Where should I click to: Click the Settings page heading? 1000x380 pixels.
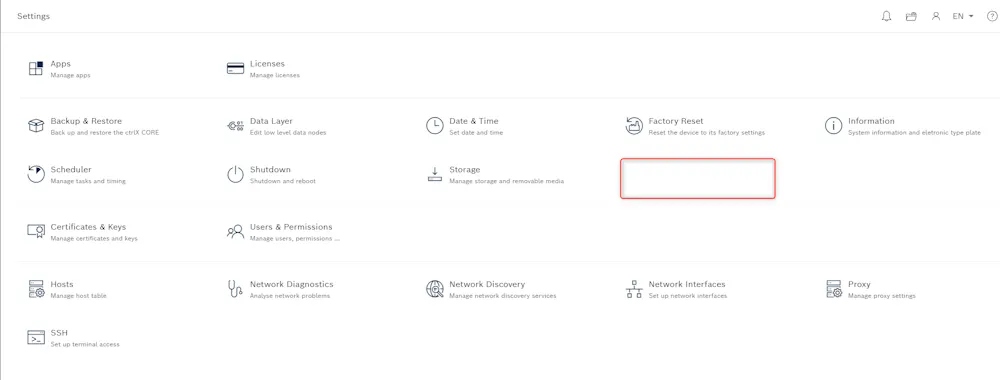tap(33, 16)
